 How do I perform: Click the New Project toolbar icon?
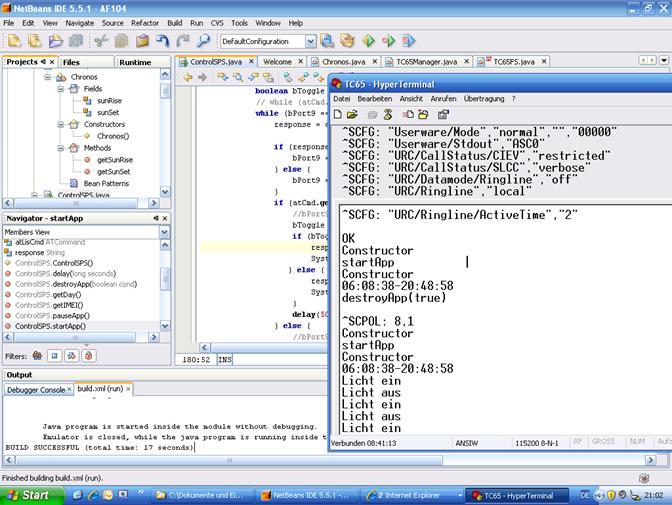pos(35,41)
